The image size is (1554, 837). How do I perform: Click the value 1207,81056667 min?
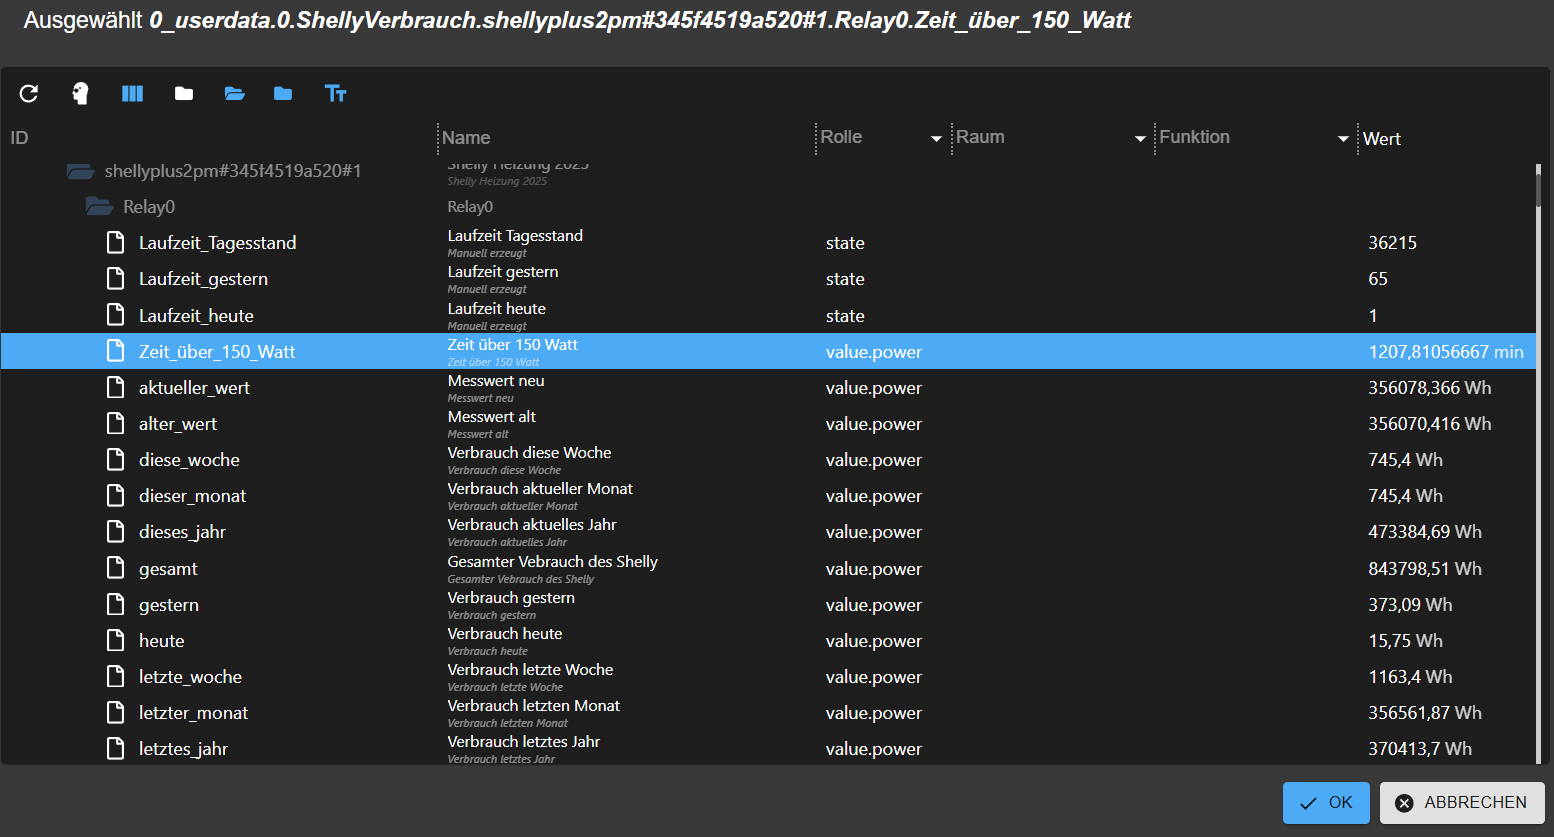click(1446, 351)
